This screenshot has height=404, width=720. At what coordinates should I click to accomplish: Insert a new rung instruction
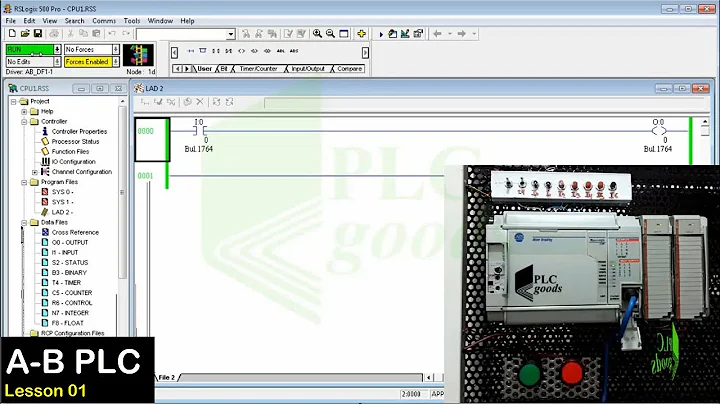(x=191, y=51)
